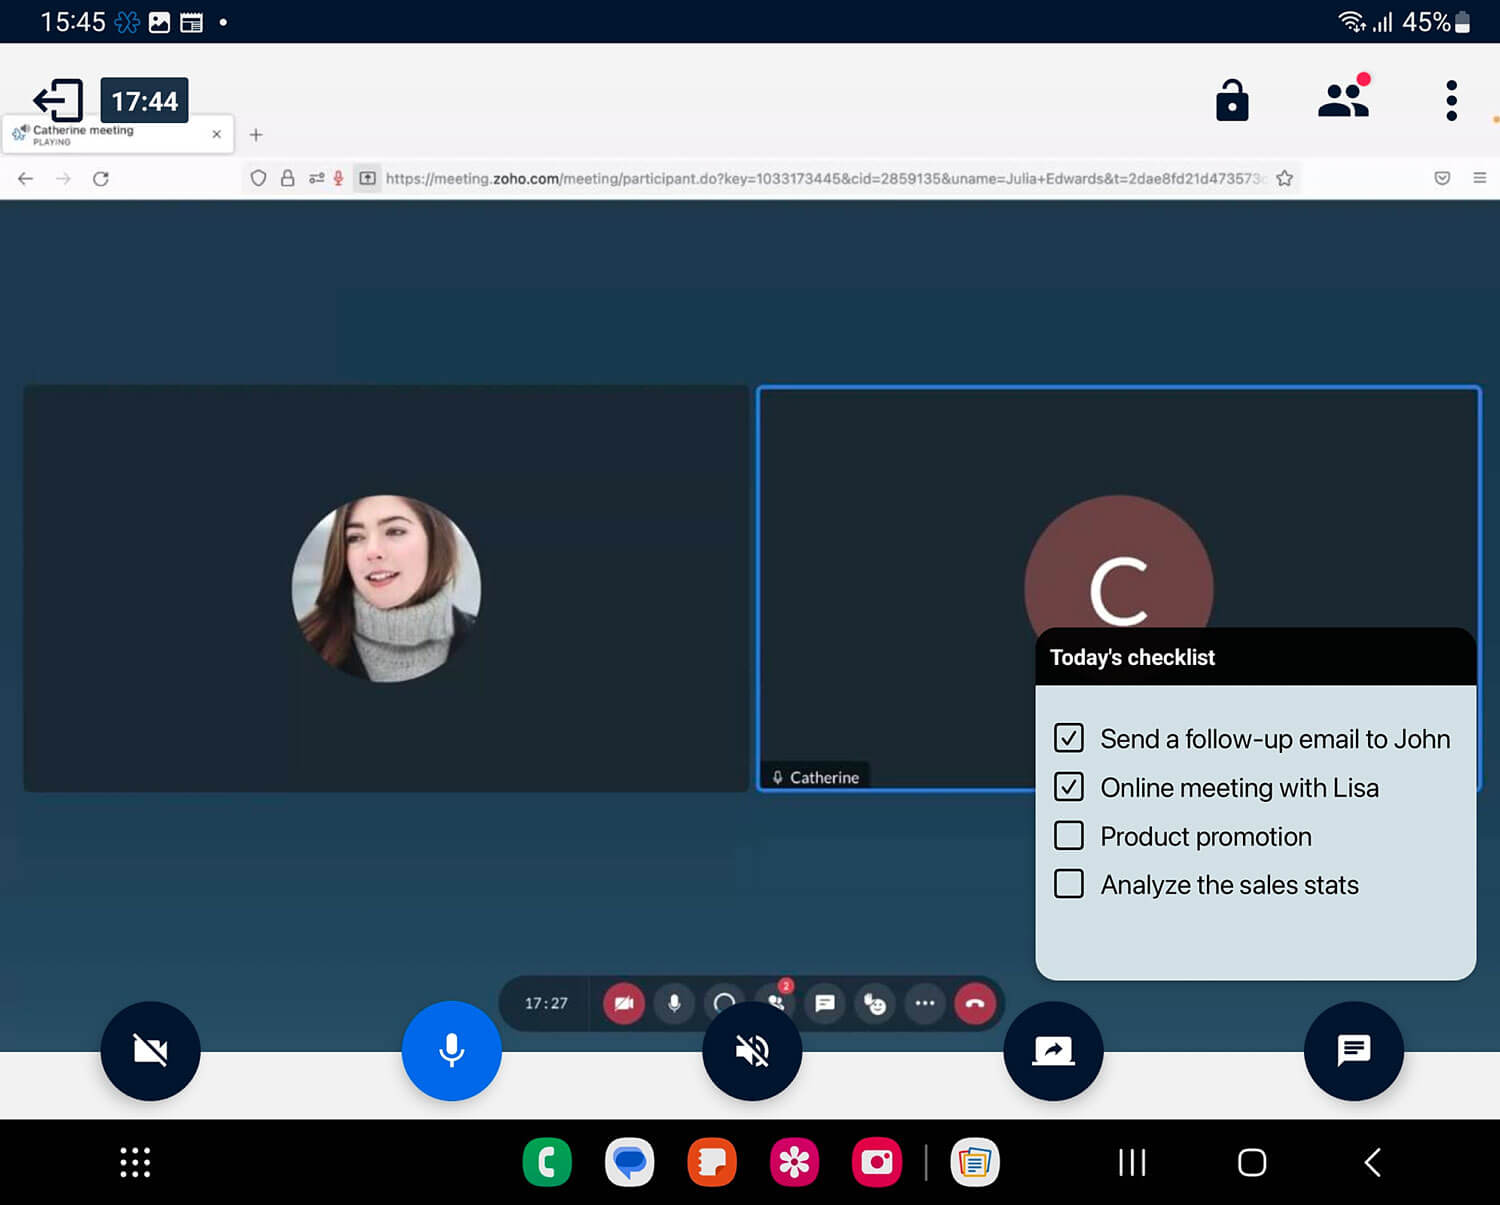Open the participants list with red dot

(1343, 99)
